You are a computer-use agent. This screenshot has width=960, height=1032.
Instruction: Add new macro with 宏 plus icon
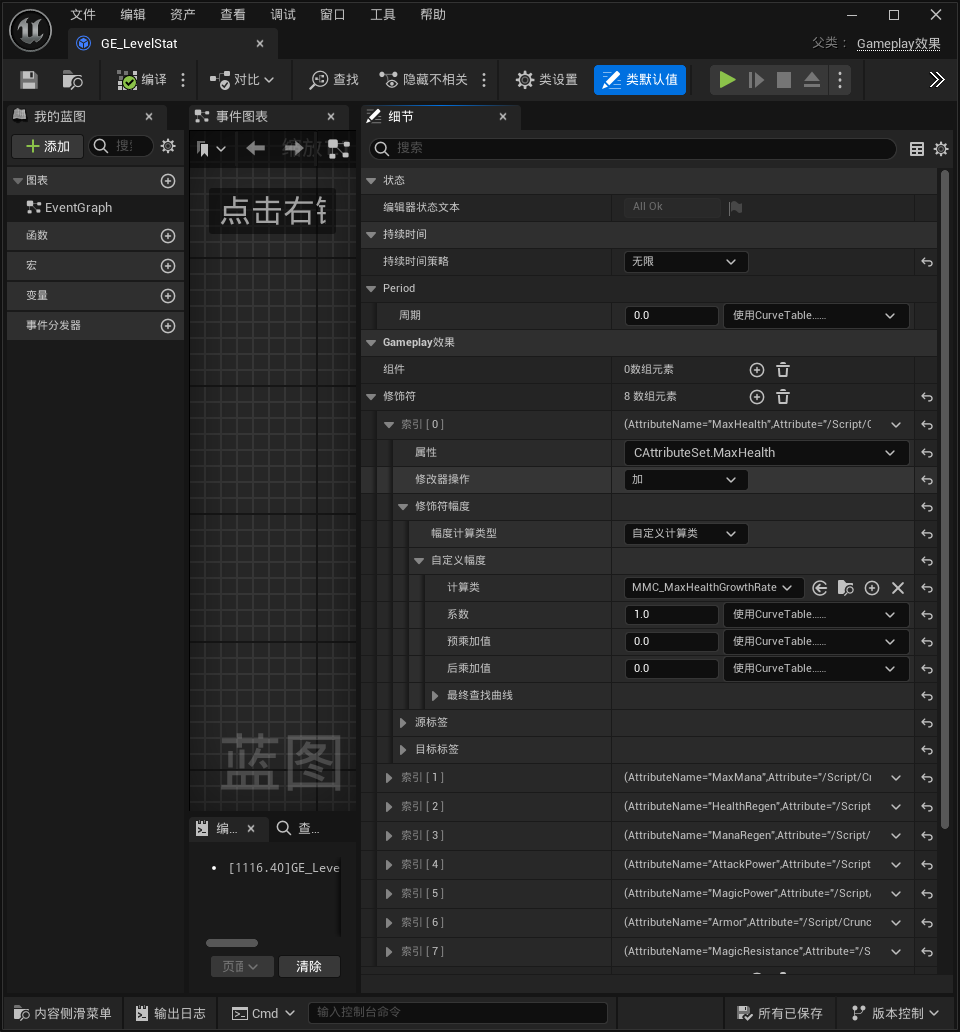[168, 266]
